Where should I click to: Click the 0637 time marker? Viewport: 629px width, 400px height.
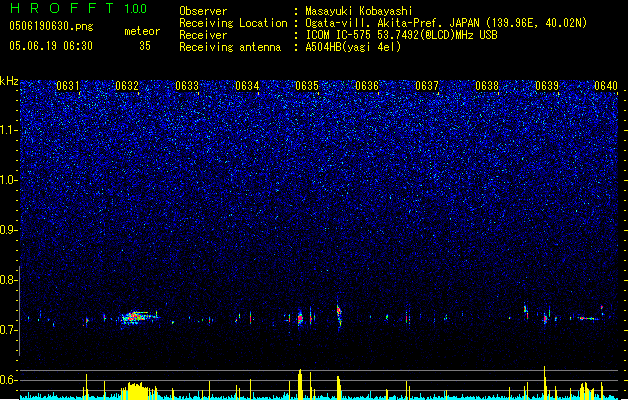(x=427, y=86)
